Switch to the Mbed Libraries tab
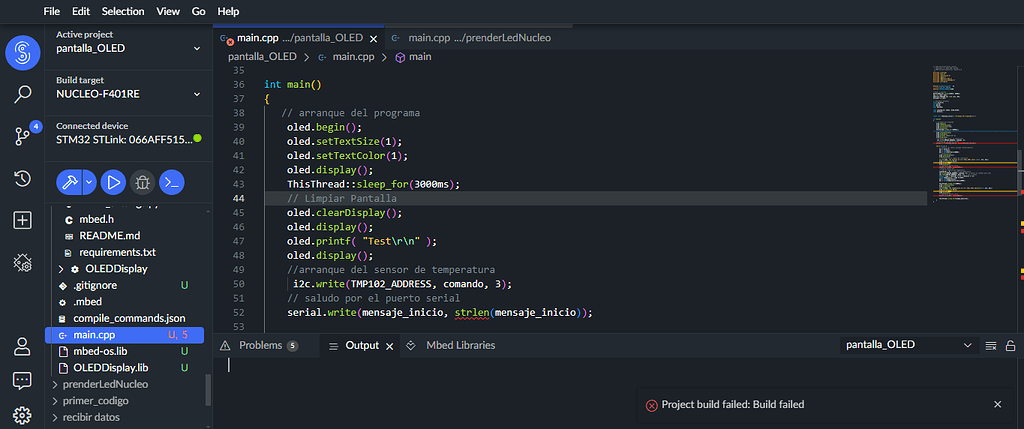The height and width of the screenshot is (429, 1024). tap(460, 345)
